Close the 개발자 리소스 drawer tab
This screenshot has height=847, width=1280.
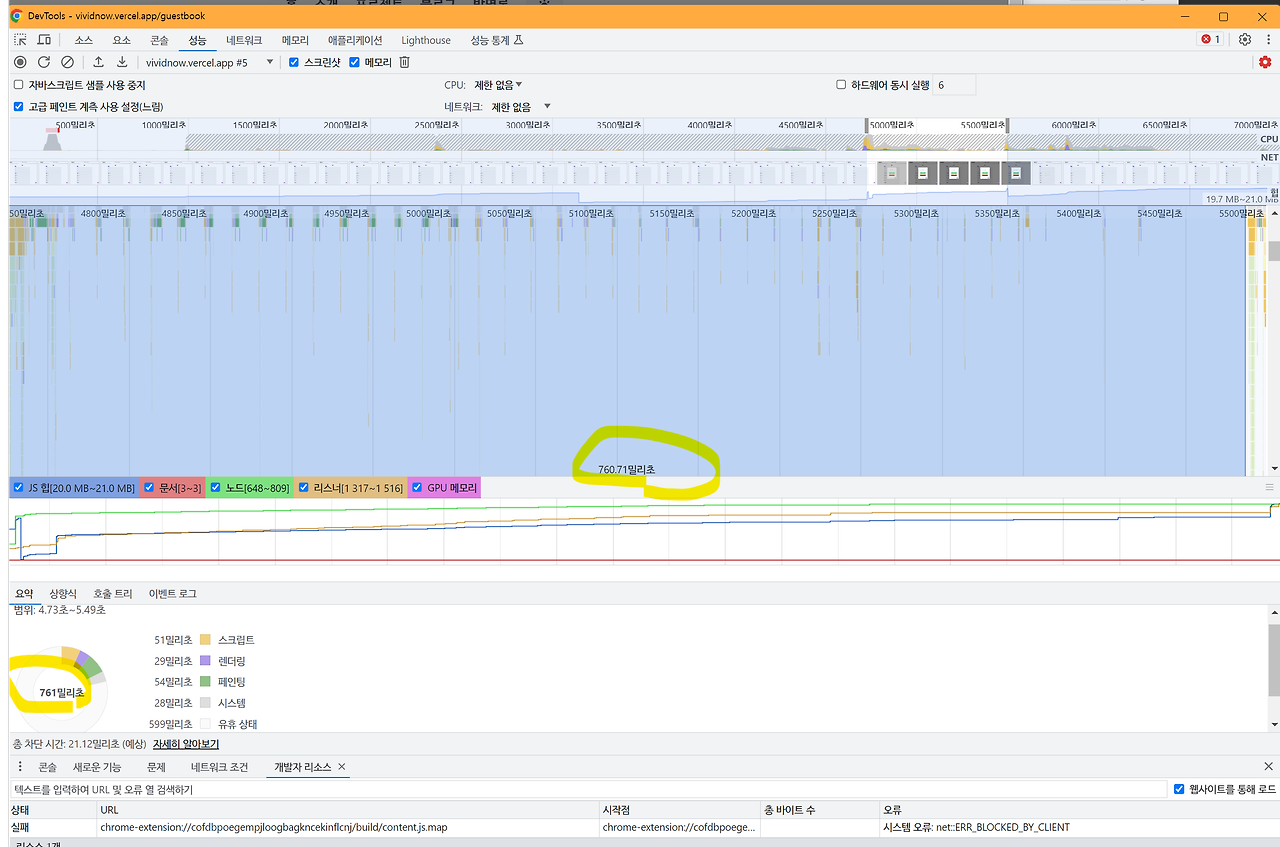click(342, 767)
